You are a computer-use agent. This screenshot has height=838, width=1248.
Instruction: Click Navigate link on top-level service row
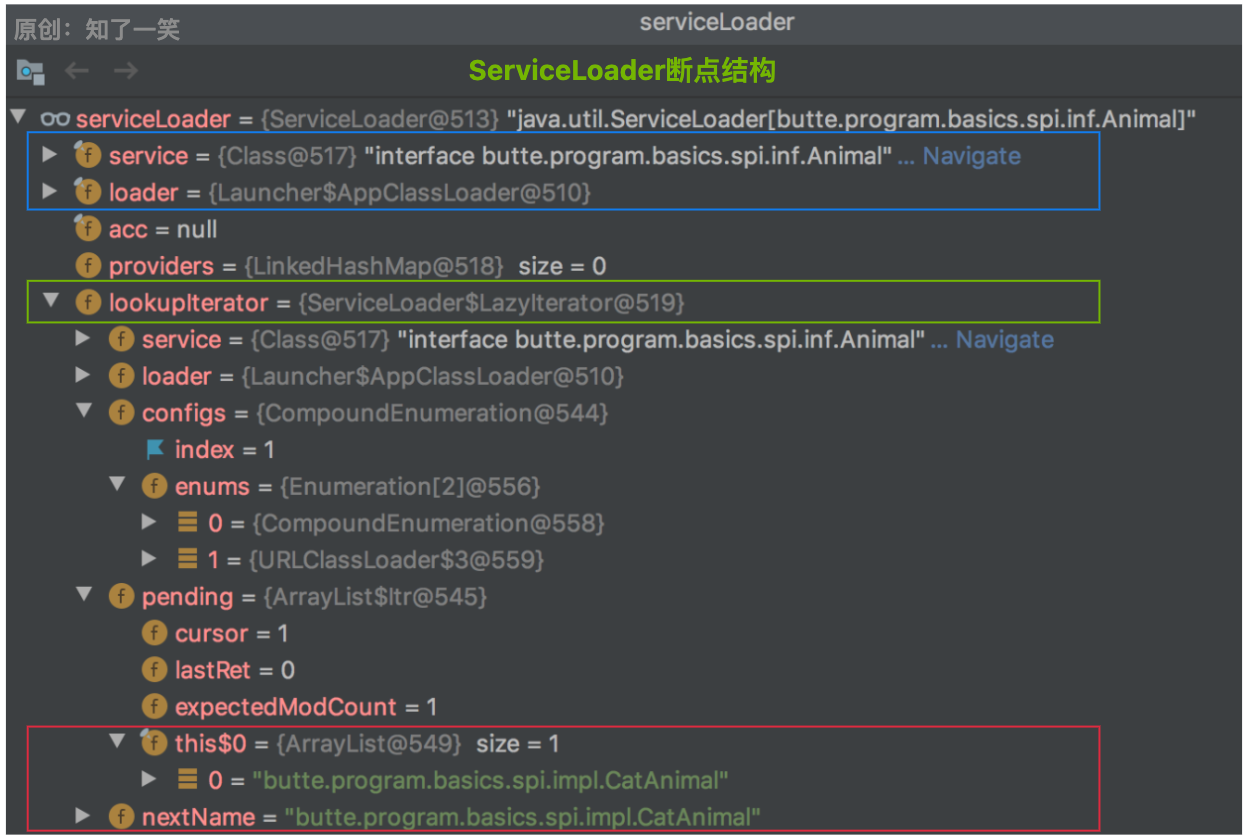[x=971, y=156]
